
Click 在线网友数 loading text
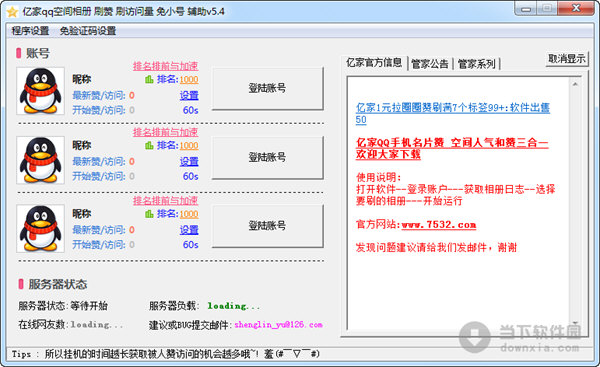71,325
